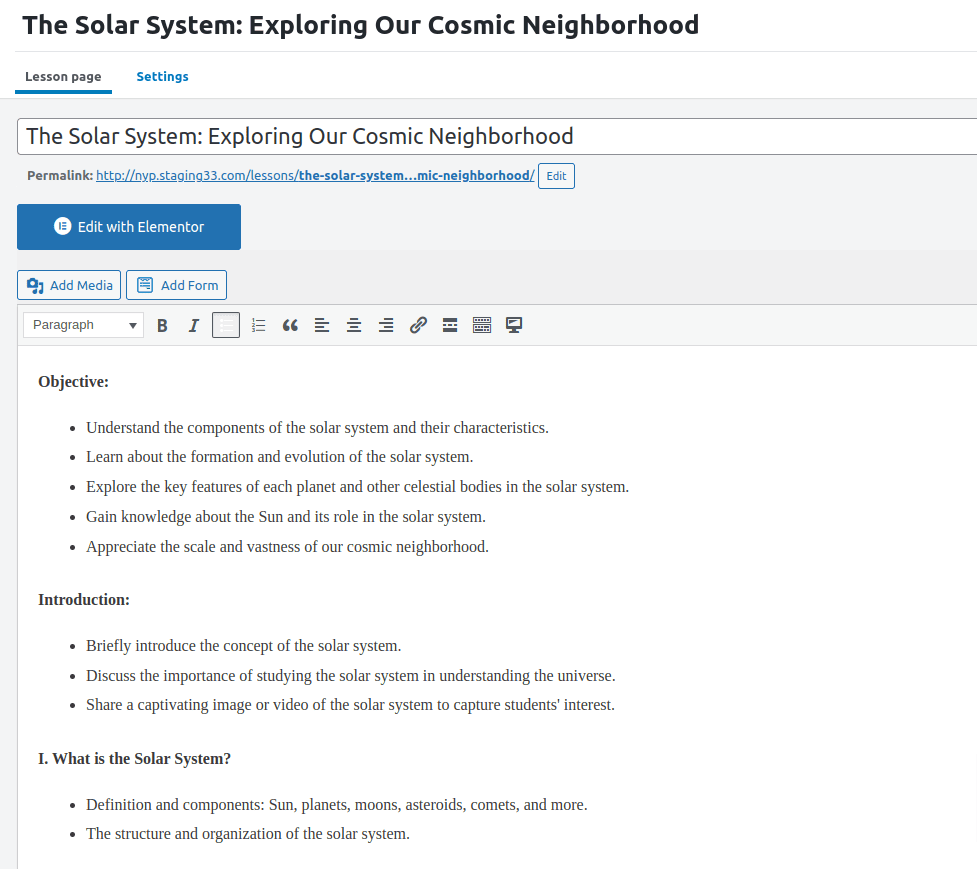Insert a blockquote

click(x=290, y=325)
